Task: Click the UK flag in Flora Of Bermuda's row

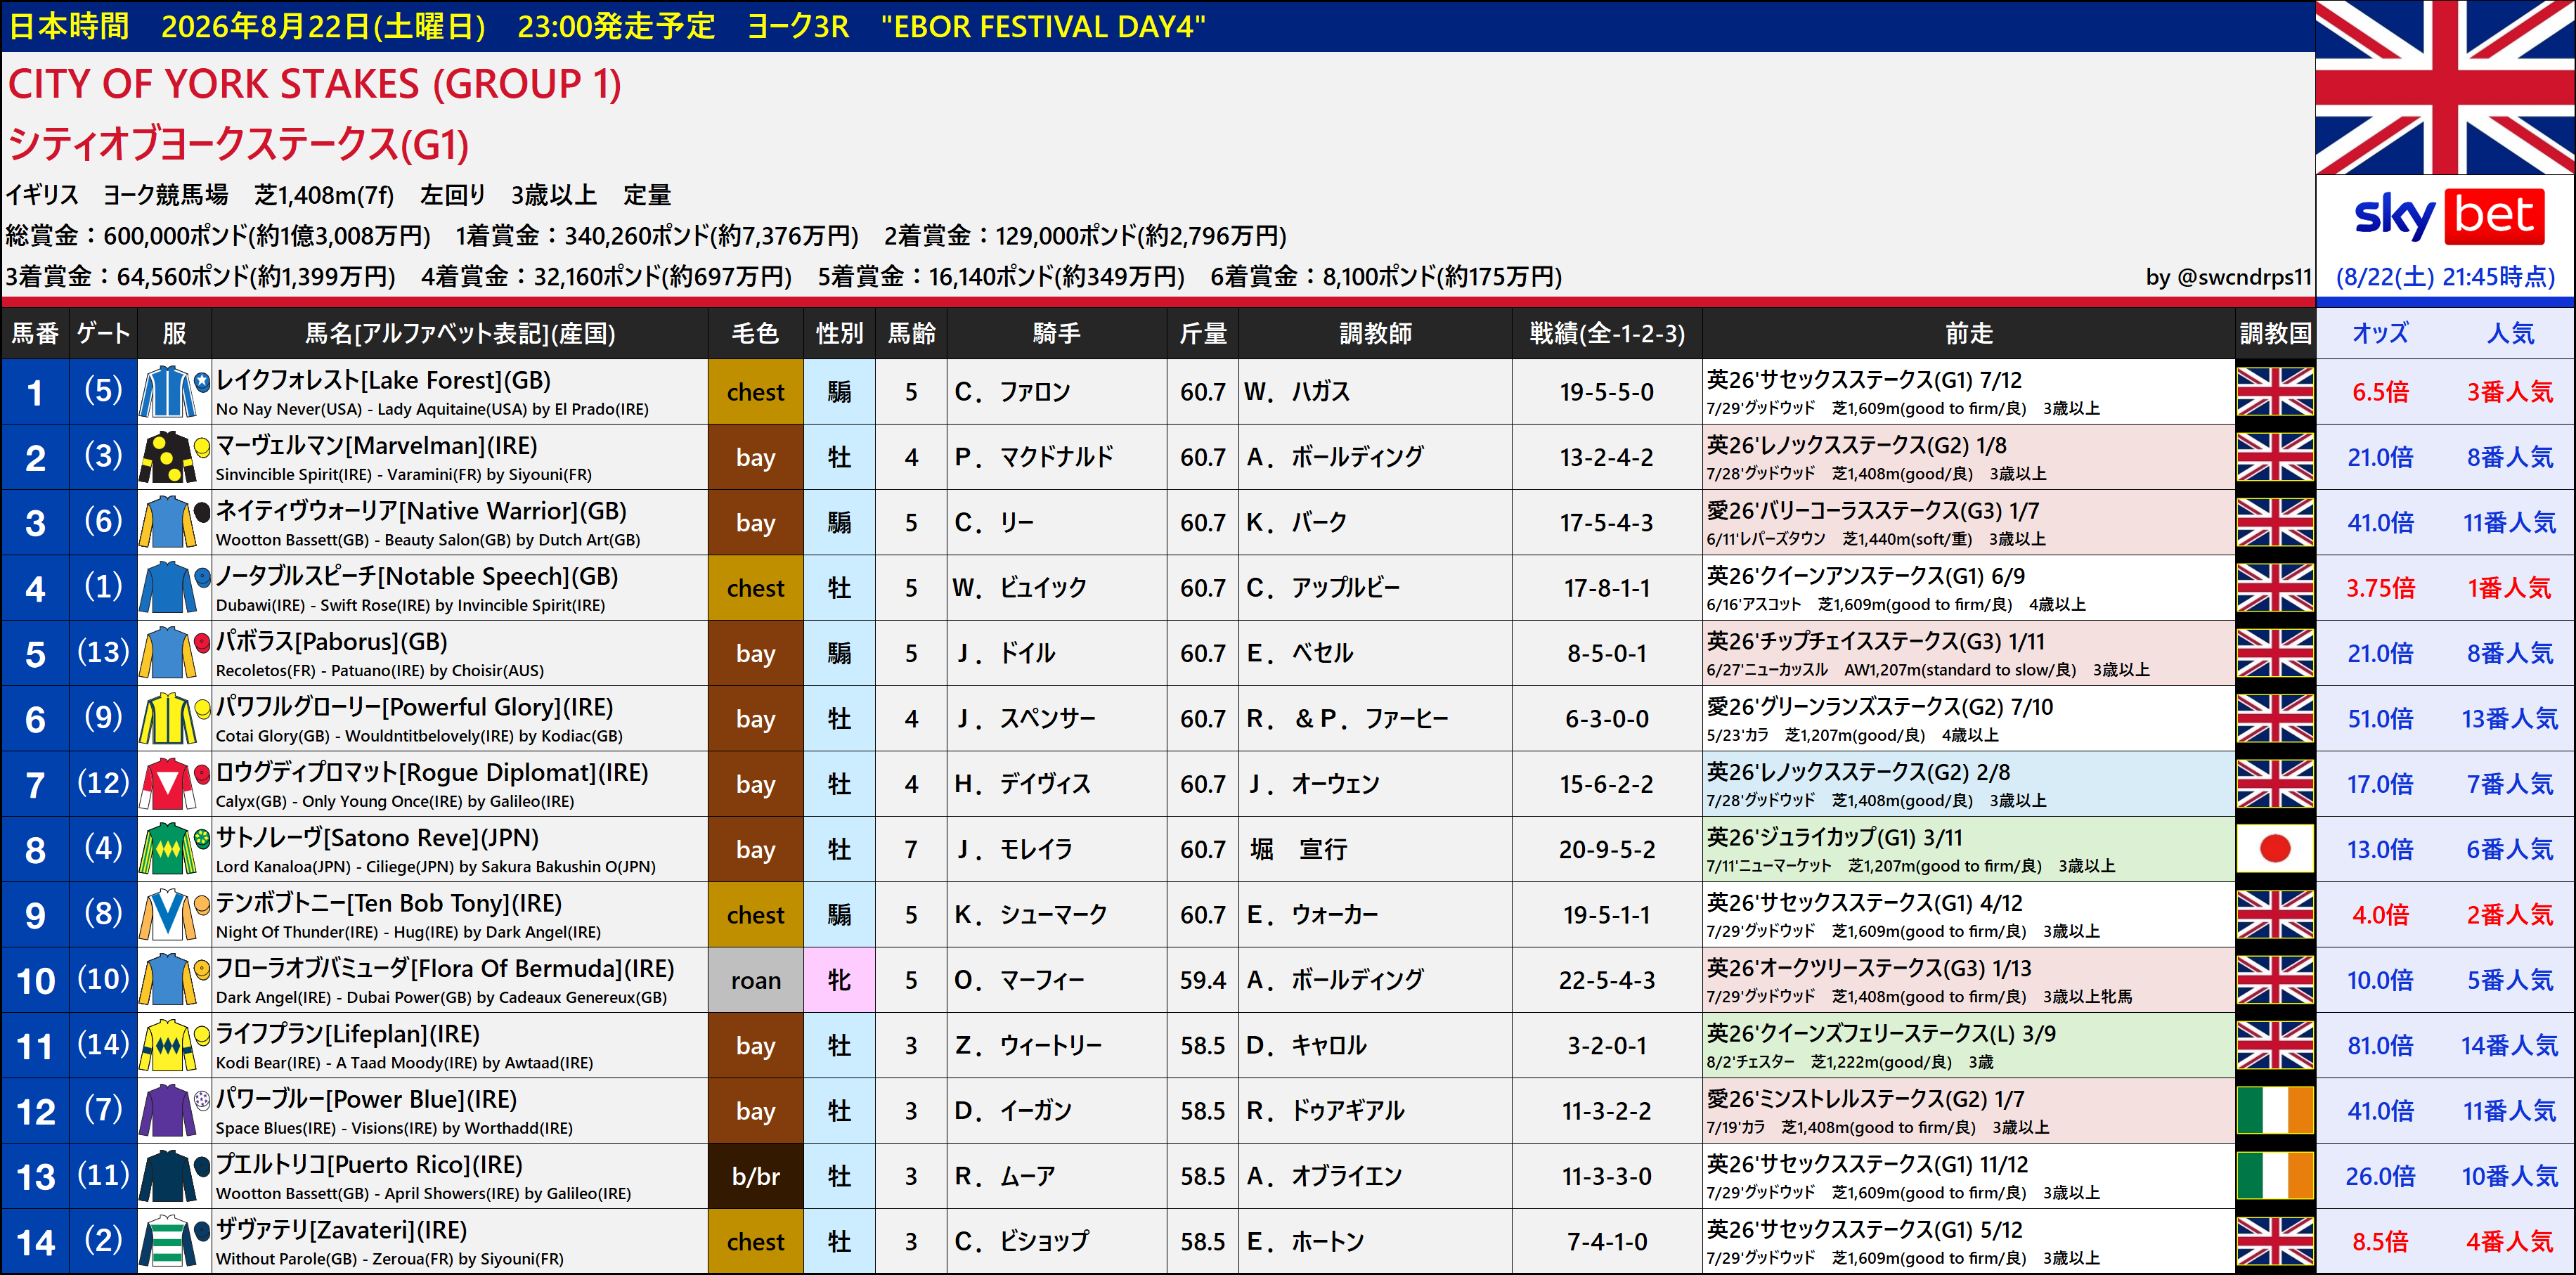Action: click(x=2275, y=980)
